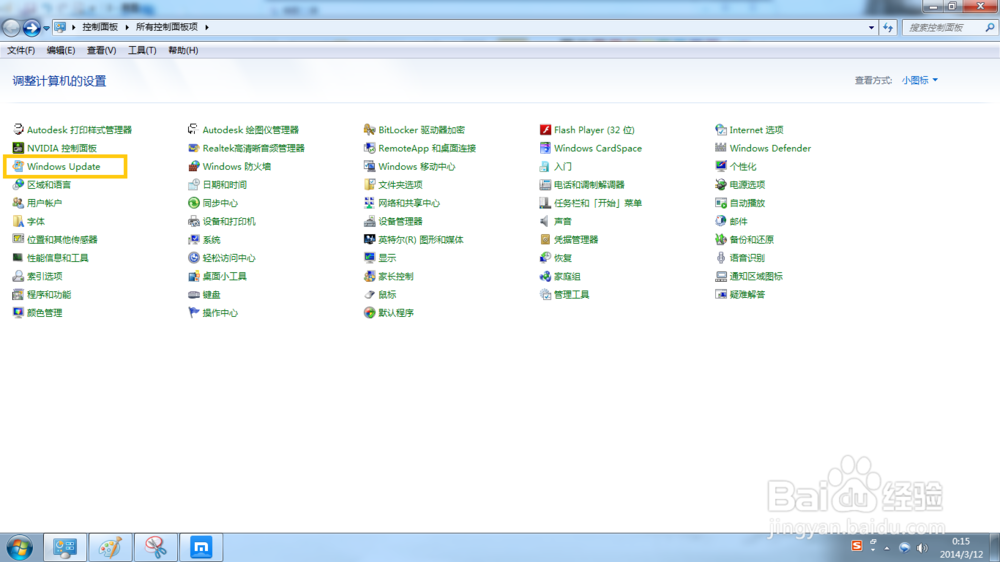Open the recent pages dropdown beside Forward
This screenshot has width=1000, height=562.
(46, 28)
